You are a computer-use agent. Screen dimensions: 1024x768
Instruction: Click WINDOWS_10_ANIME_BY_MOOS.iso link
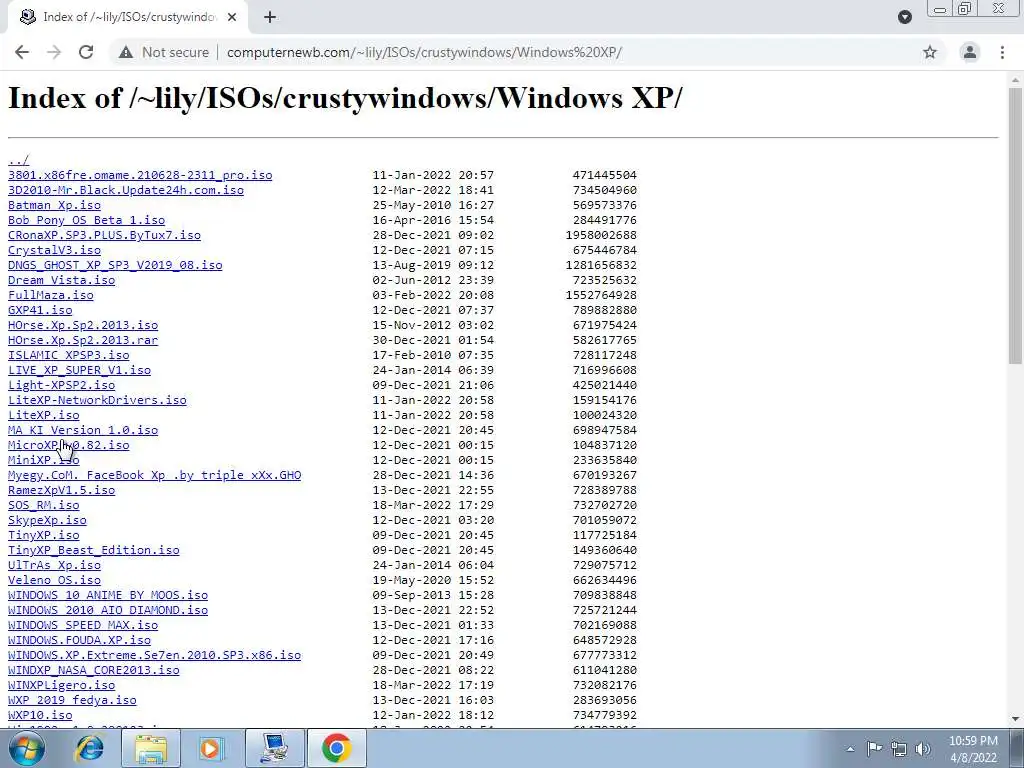click(x=108, y=596)
